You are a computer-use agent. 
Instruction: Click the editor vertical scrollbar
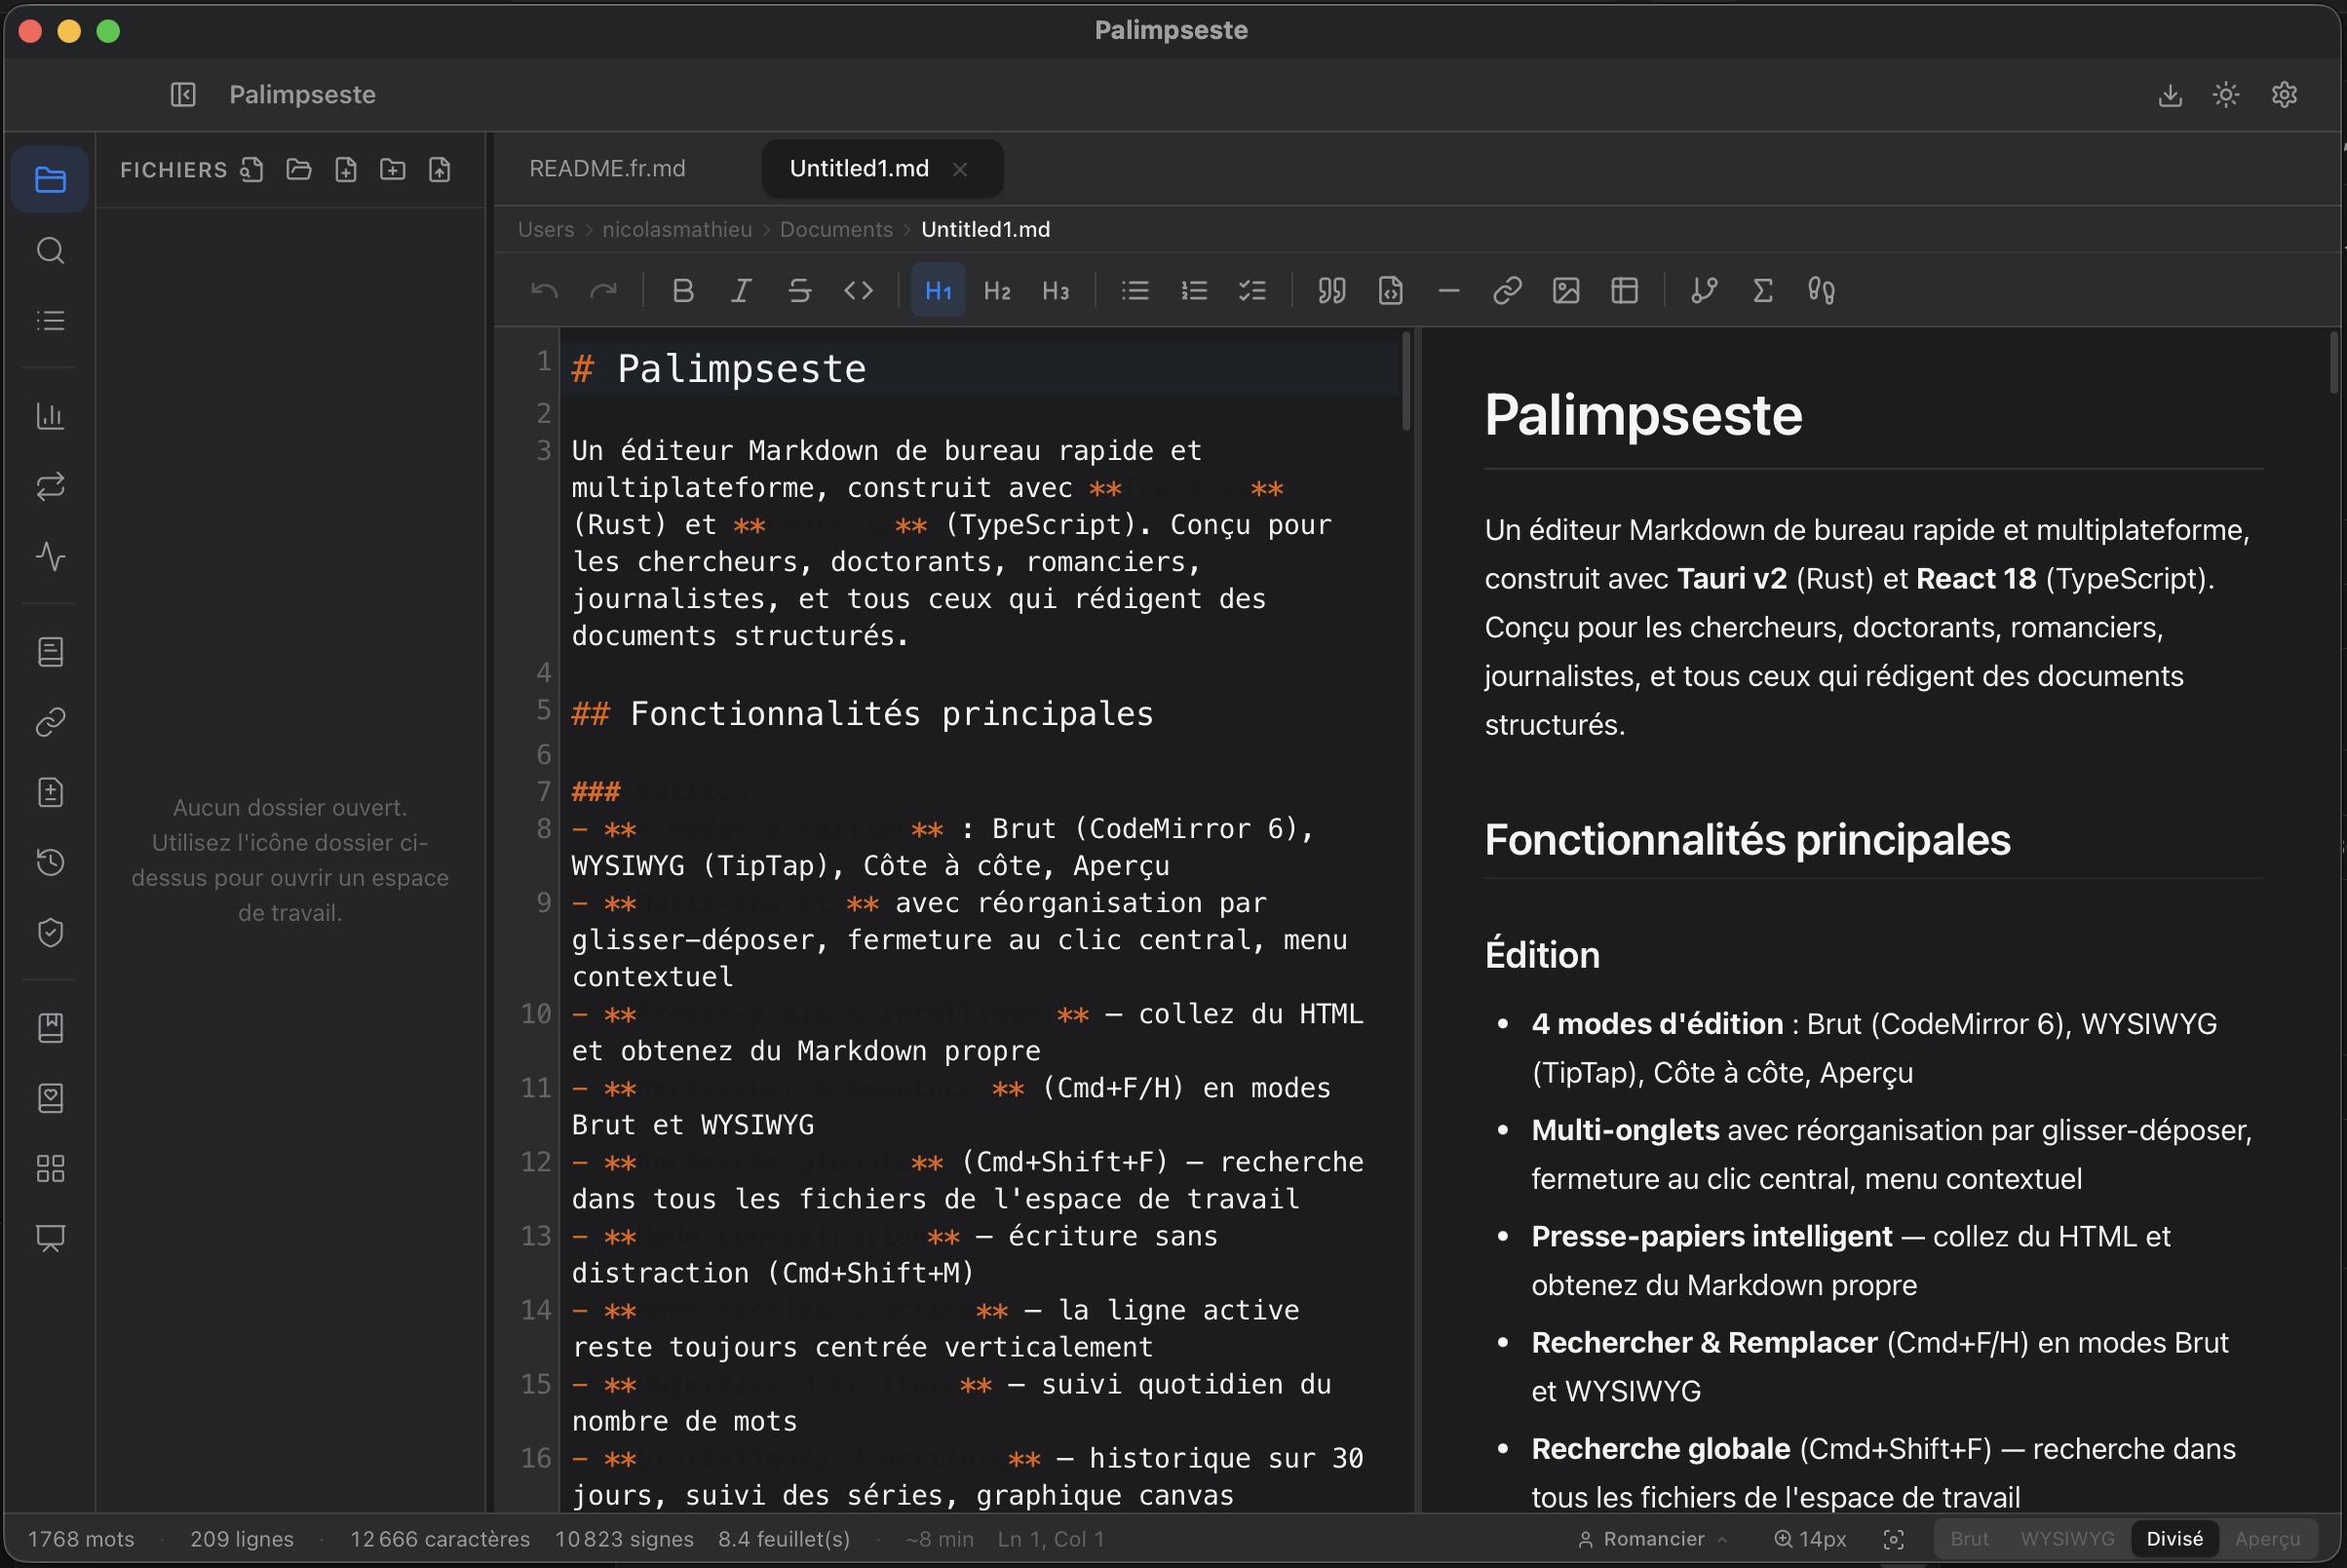pyautogui.click(x=1406, y=381)
